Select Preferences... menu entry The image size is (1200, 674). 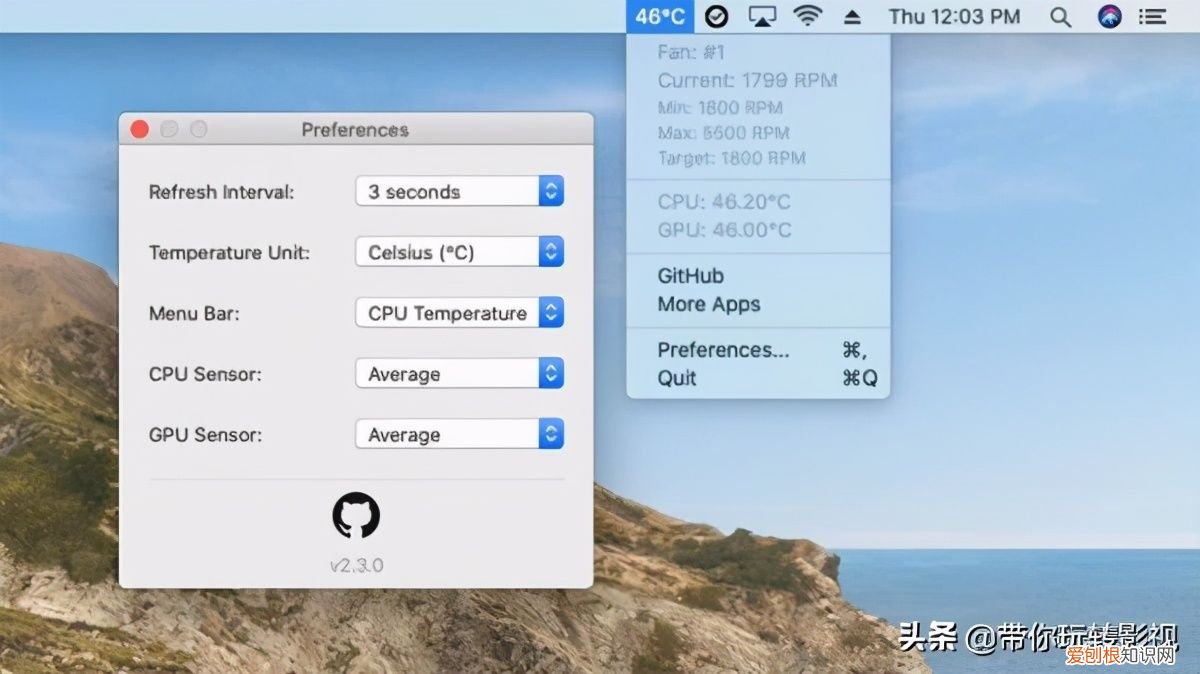[x=723, y=350]
